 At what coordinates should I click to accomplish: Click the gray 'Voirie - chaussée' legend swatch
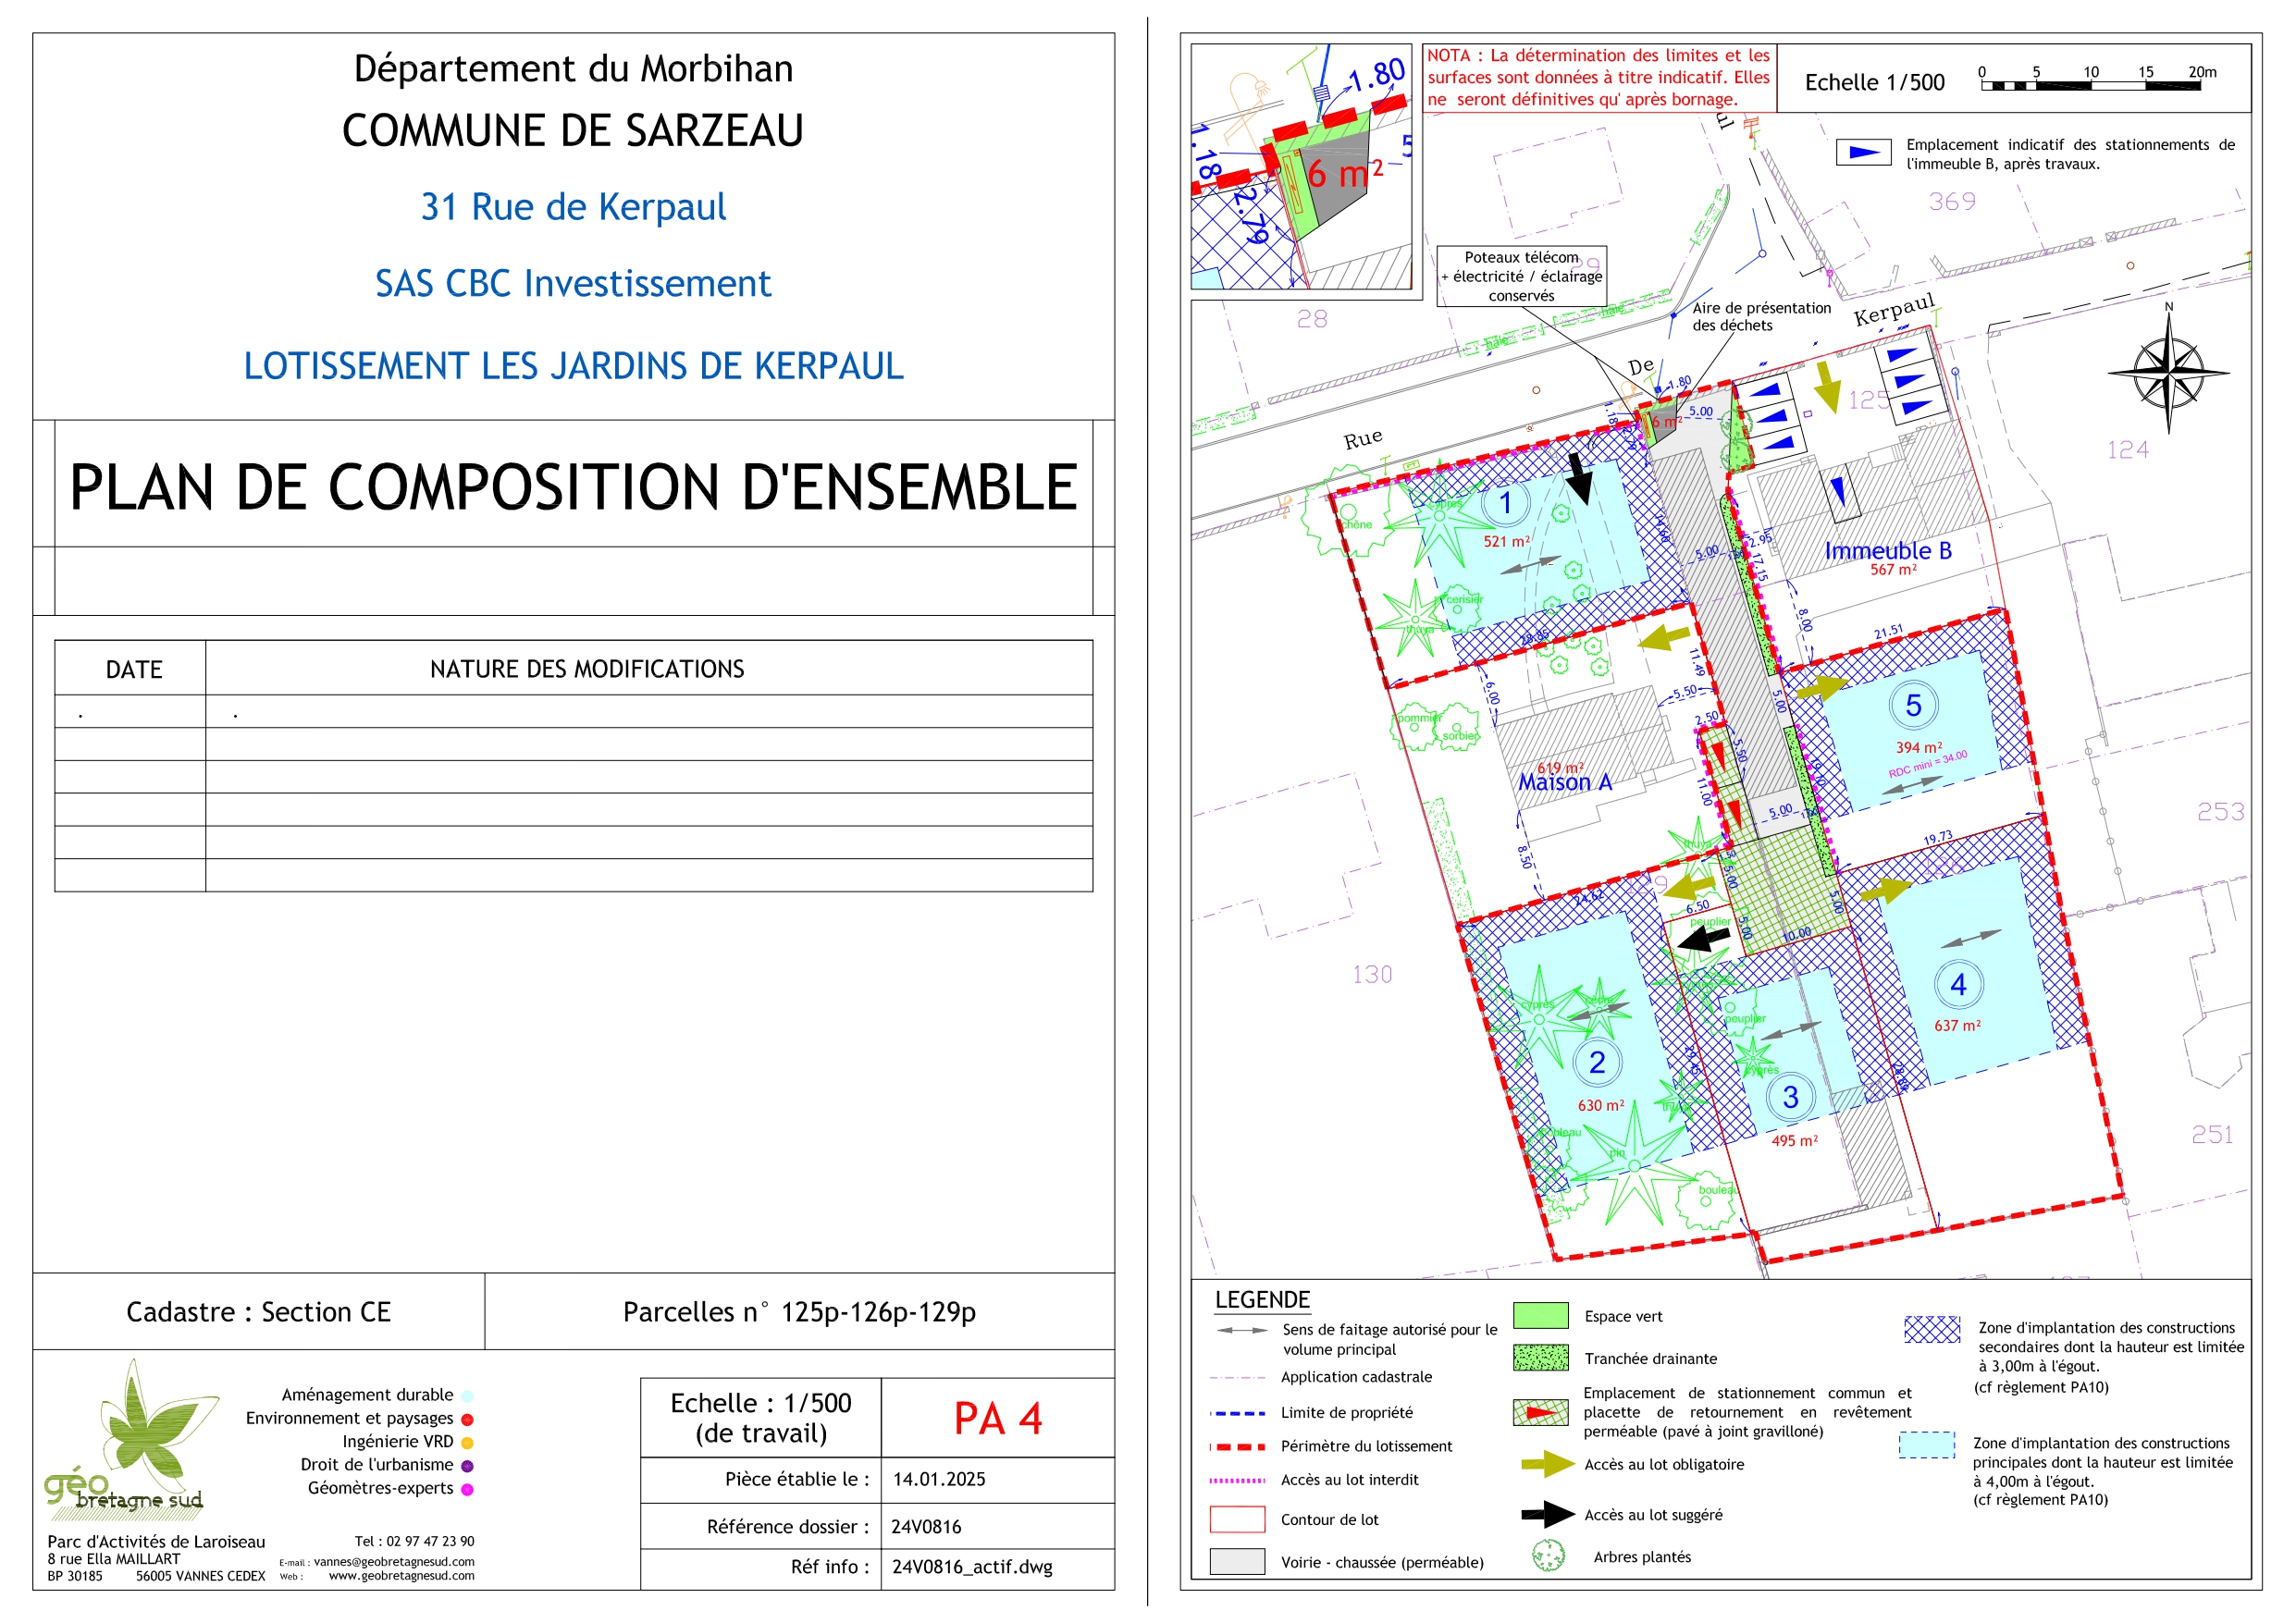coord(1237,1561)
